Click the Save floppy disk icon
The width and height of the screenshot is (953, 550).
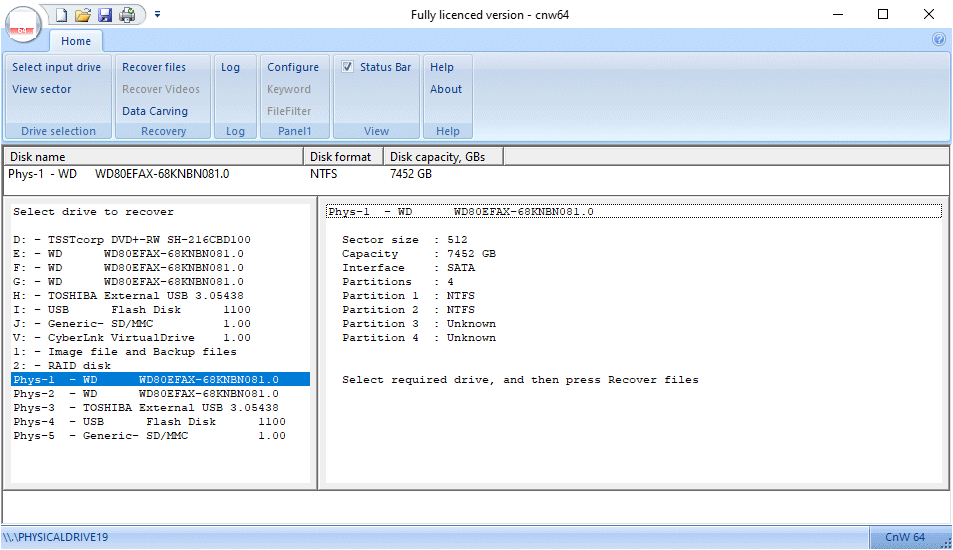(105, 15)
